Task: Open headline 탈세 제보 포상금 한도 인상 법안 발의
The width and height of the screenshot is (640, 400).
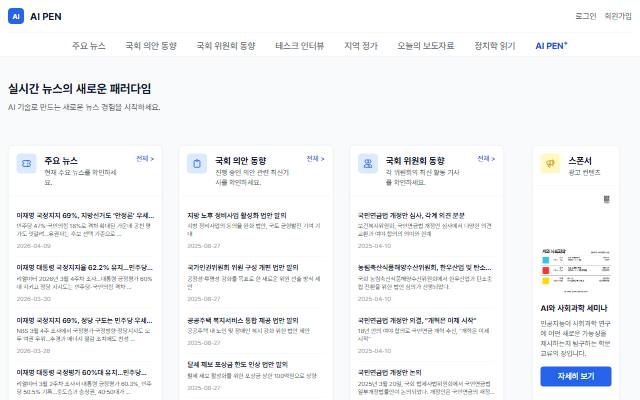Action: click(238, 364)
